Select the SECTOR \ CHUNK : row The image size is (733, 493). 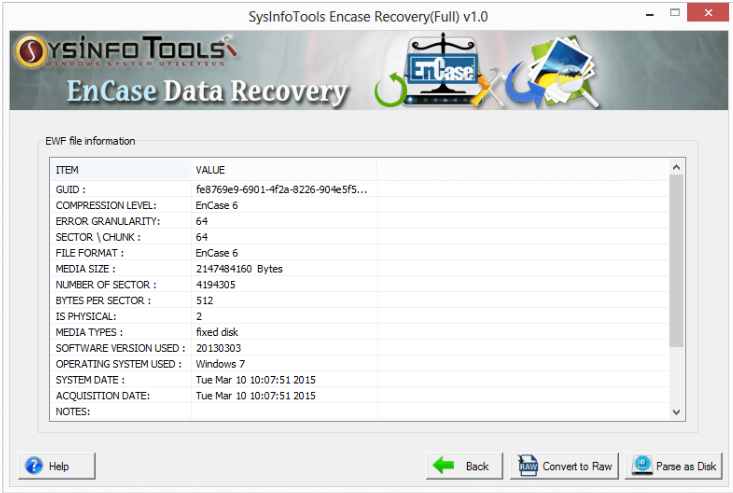coord(359,237)
